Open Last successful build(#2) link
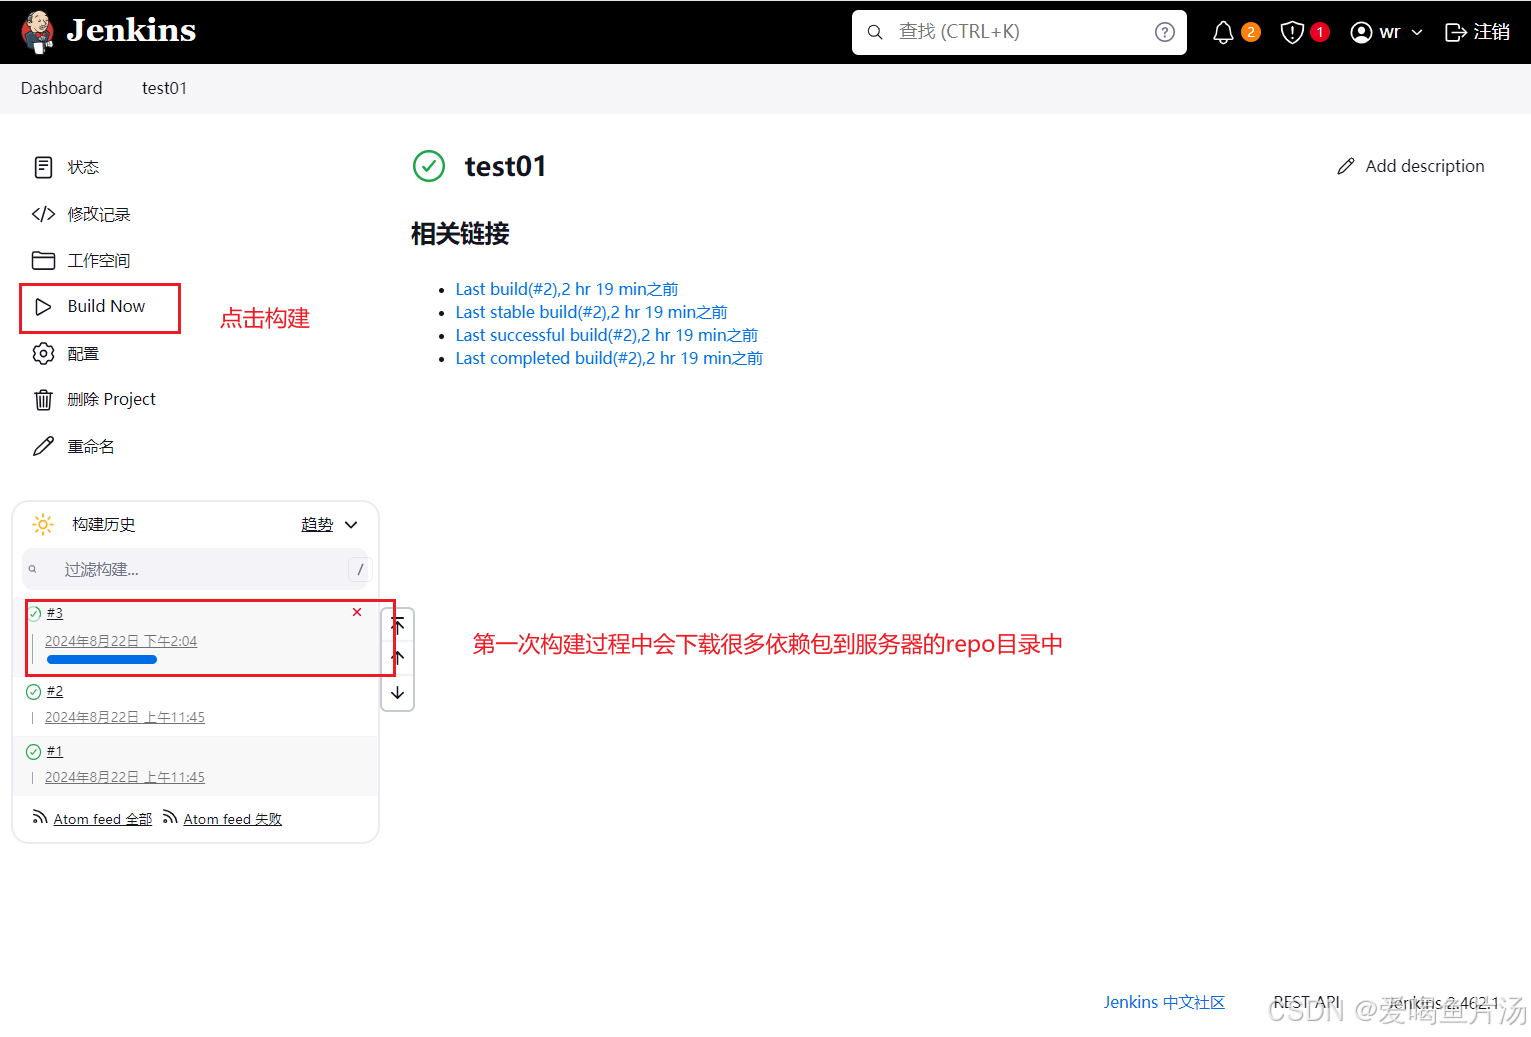This screenshot has width=1531, height=1037. (606, 335)
